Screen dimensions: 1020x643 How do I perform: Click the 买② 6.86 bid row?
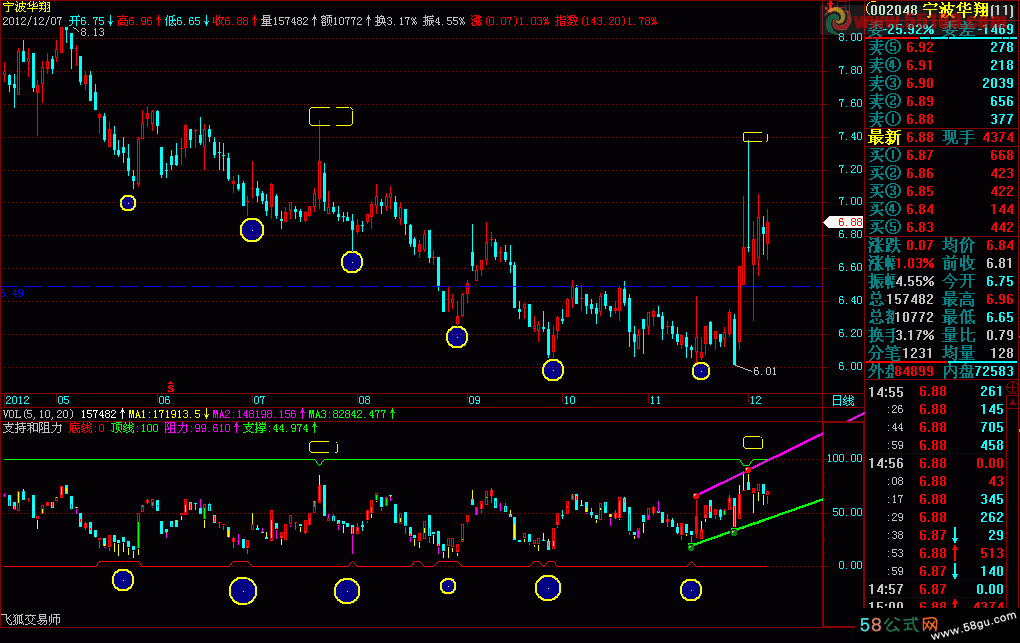[941, 173]
